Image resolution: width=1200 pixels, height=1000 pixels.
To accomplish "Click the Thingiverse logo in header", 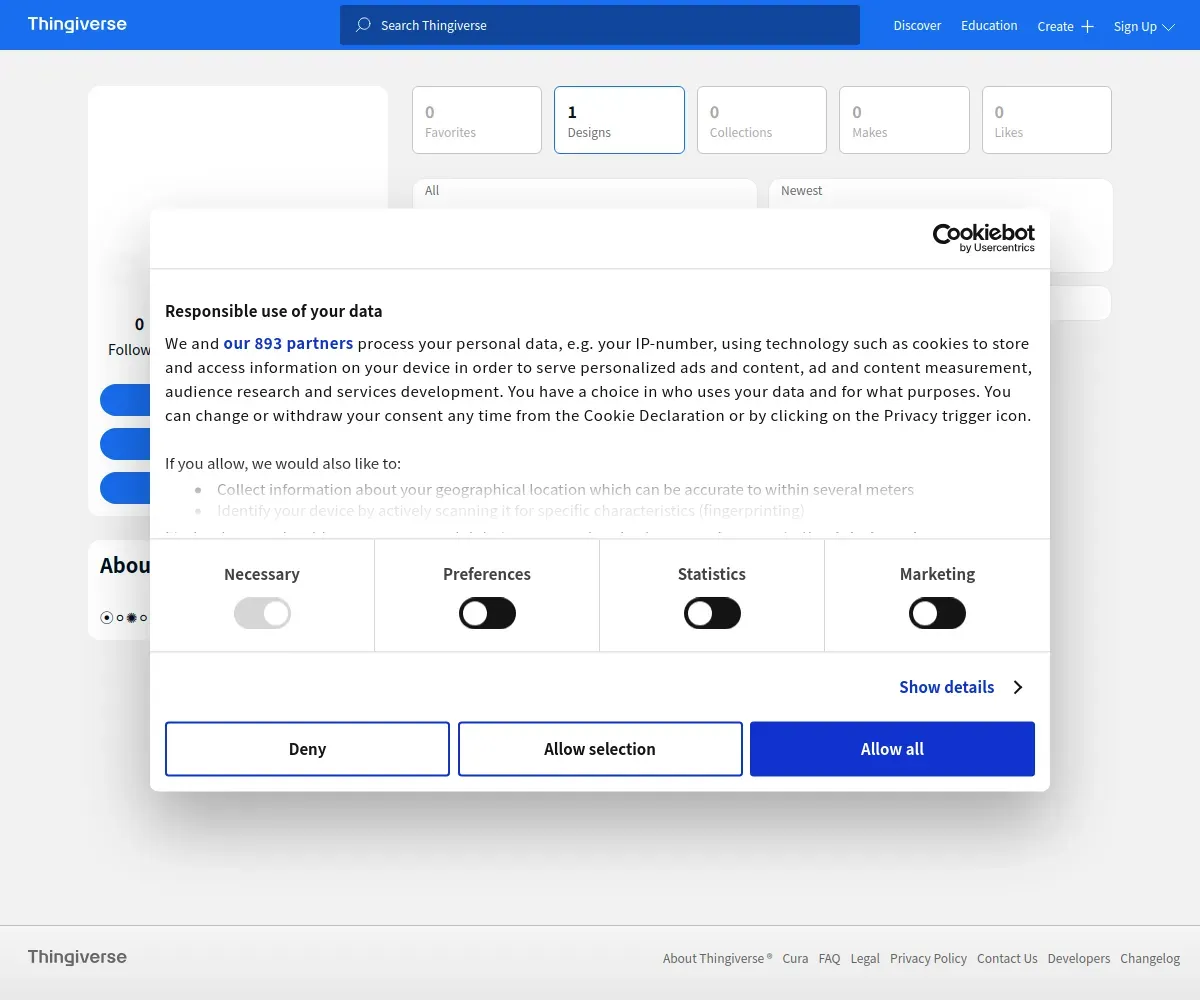I will click(x=77, y=24).
